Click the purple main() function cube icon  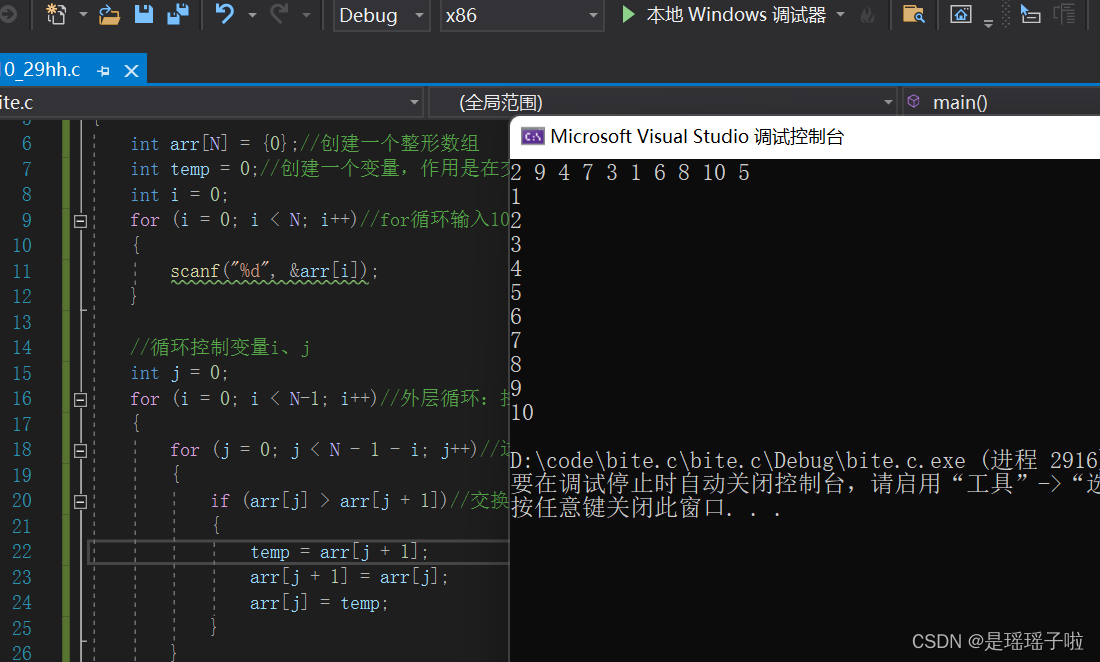coord(913,102)
